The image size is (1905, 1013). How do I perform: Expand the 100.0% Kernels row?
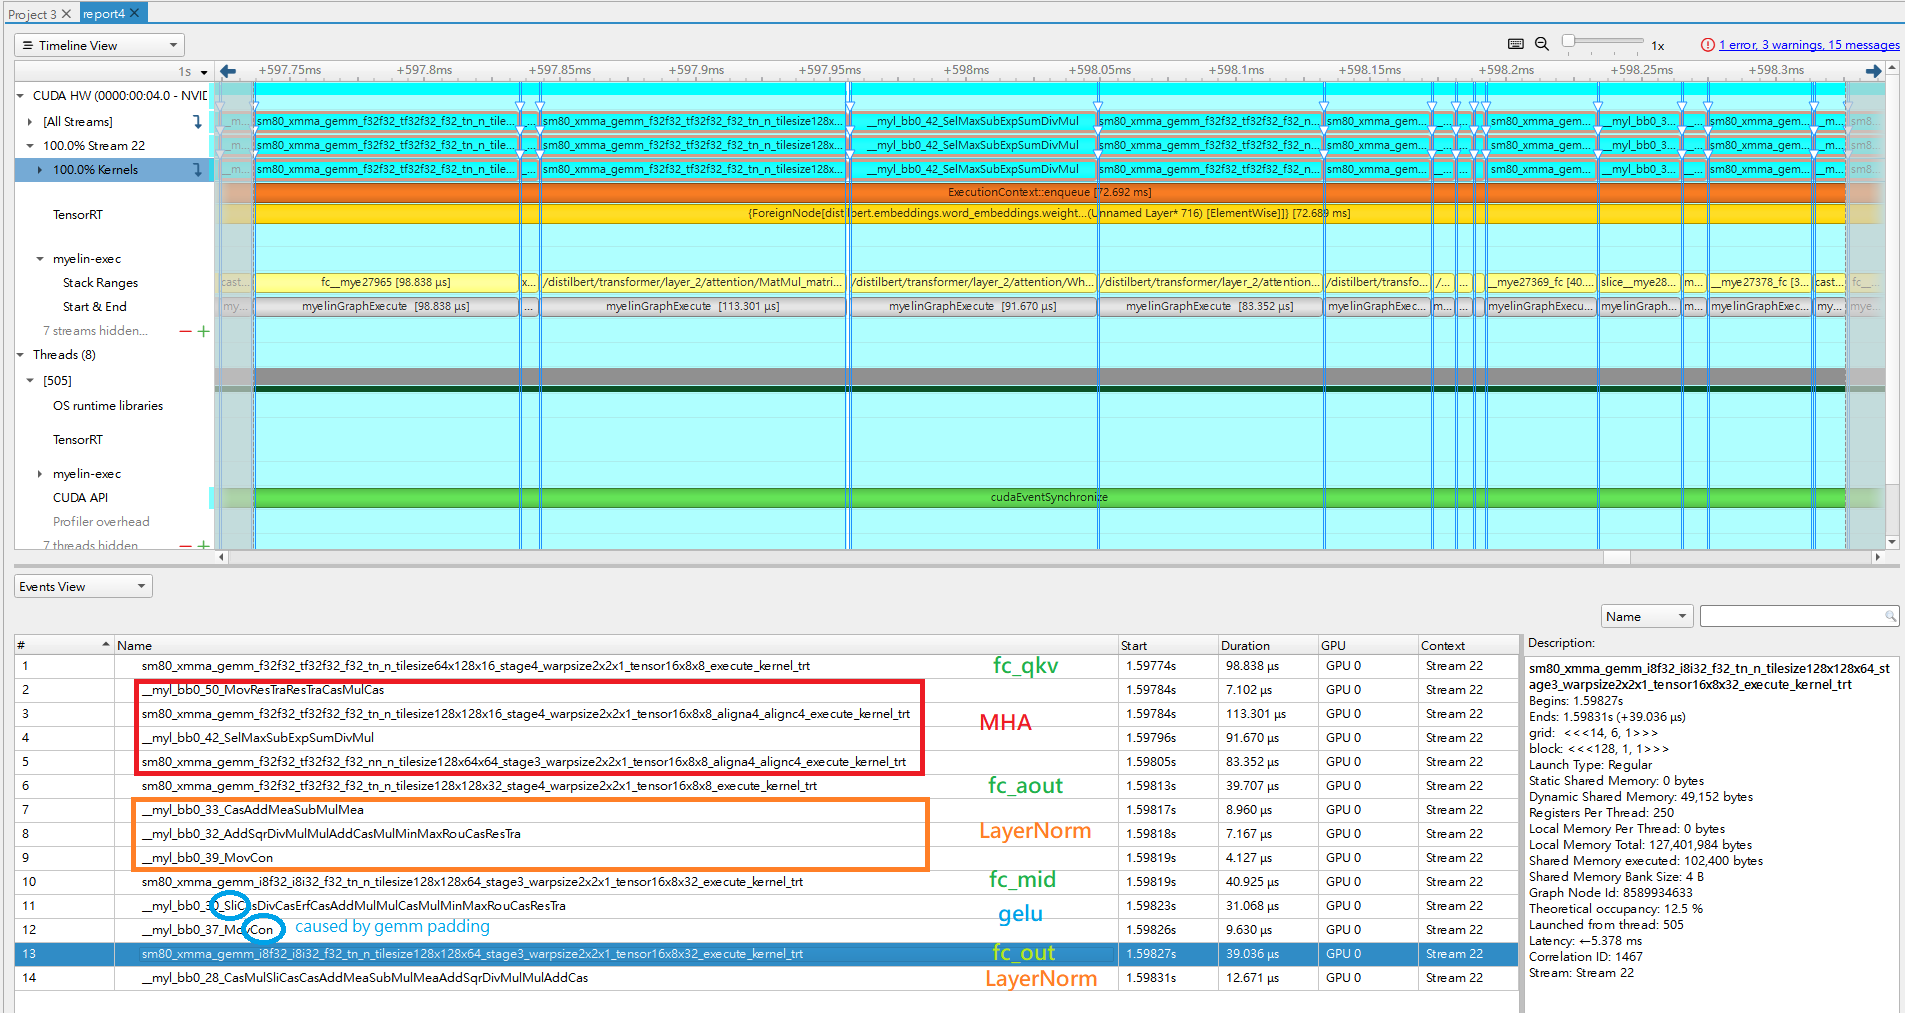(x=40, y=170)
